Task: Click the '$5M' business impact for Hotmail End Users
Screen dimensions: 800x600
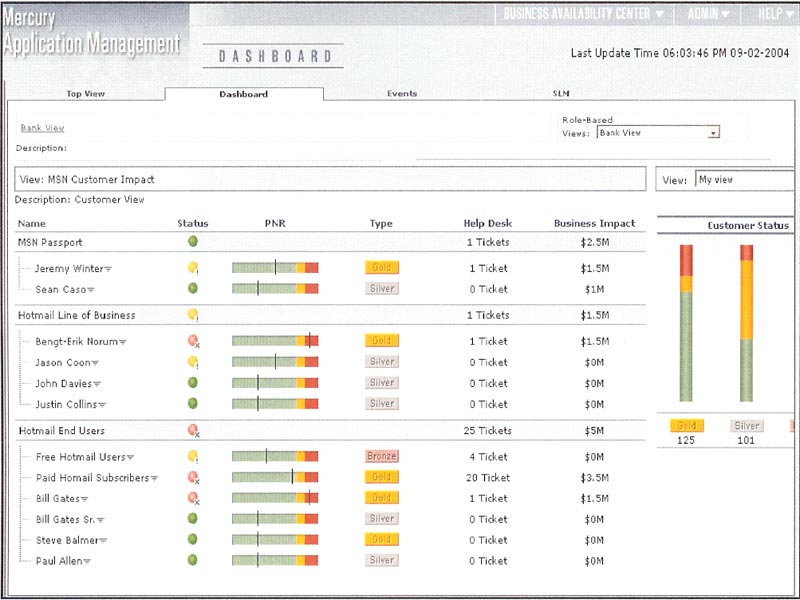Action: coord(594,431)
